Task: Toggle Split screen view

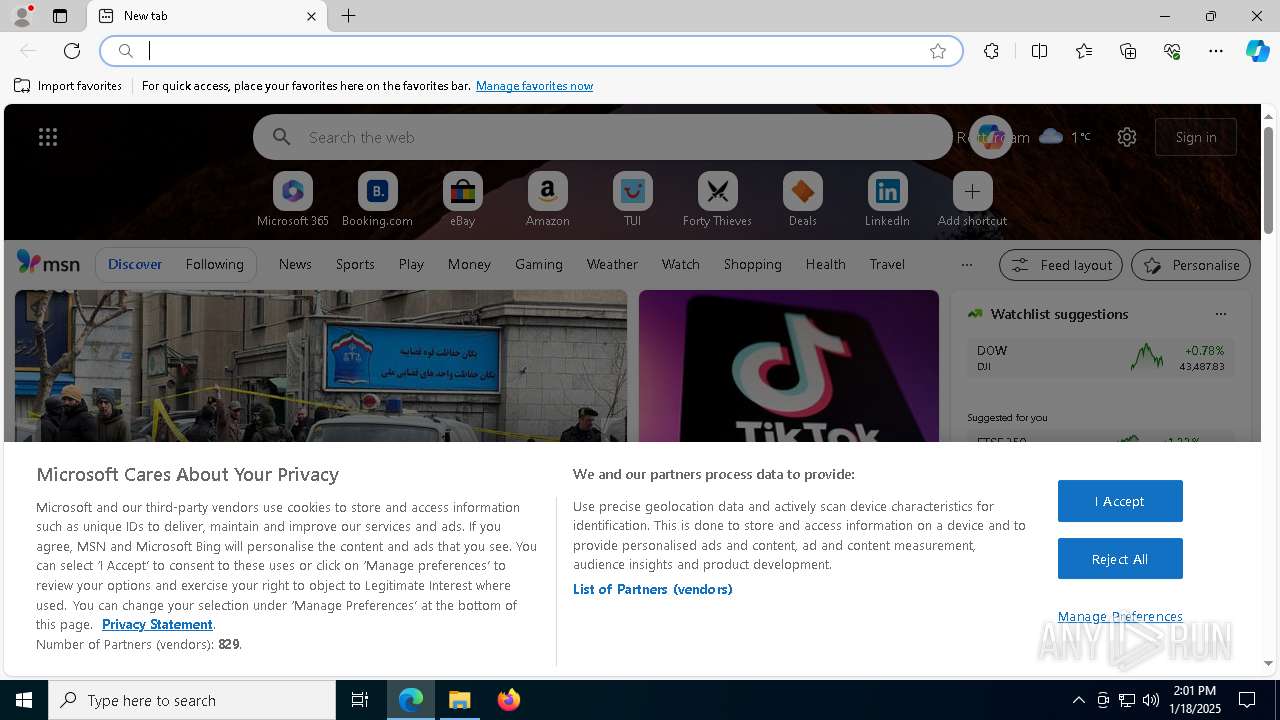Action: pyautogui.click(x=1039, y=51)
